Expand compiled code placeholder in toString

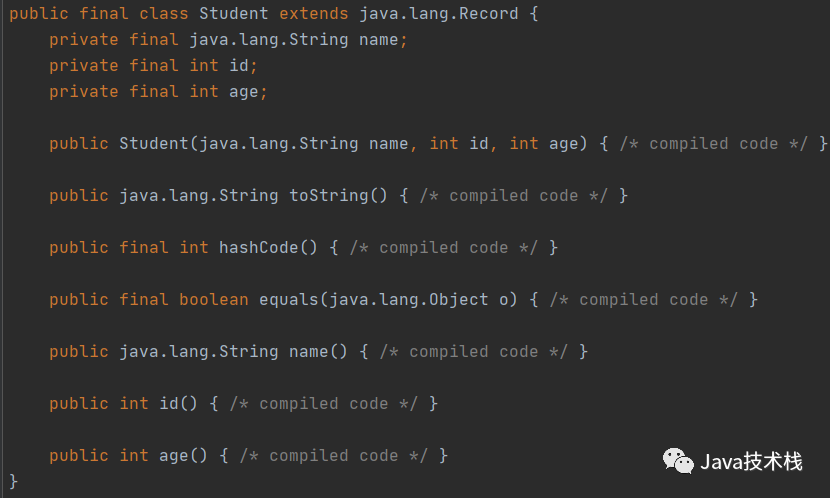click(x=513, y=196)
